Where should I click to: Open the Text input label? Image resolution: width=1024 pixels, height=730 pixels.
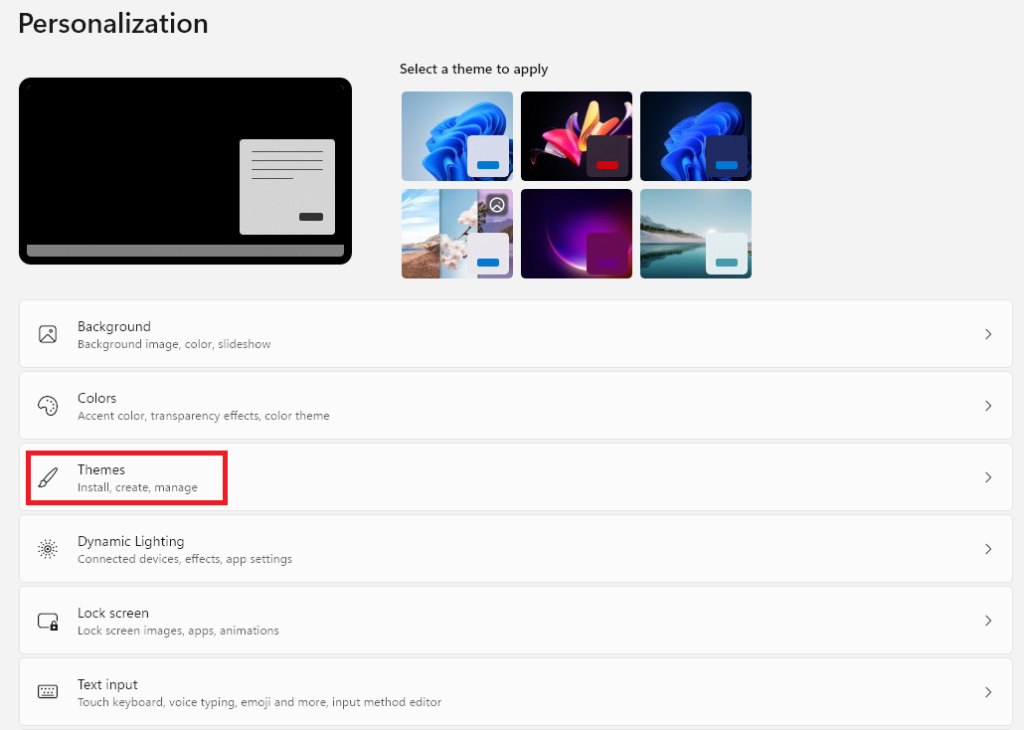click(108, 684)
